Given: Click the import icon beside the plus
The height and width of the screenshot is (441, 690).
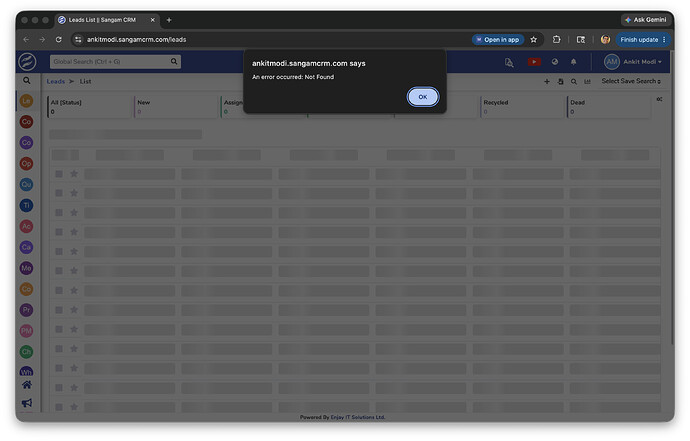Looking at the screenshot, I should (560, 81).
